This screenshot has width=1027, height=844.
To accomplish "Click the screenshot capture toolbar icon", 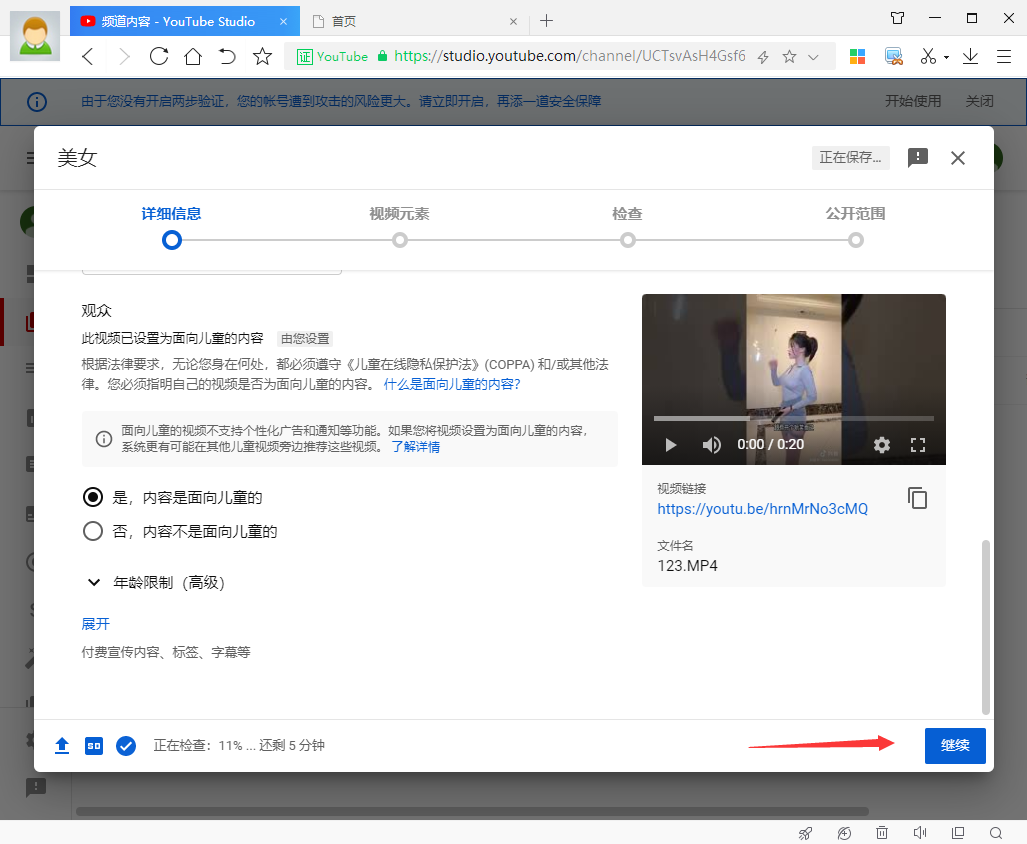I will point(893,56).
